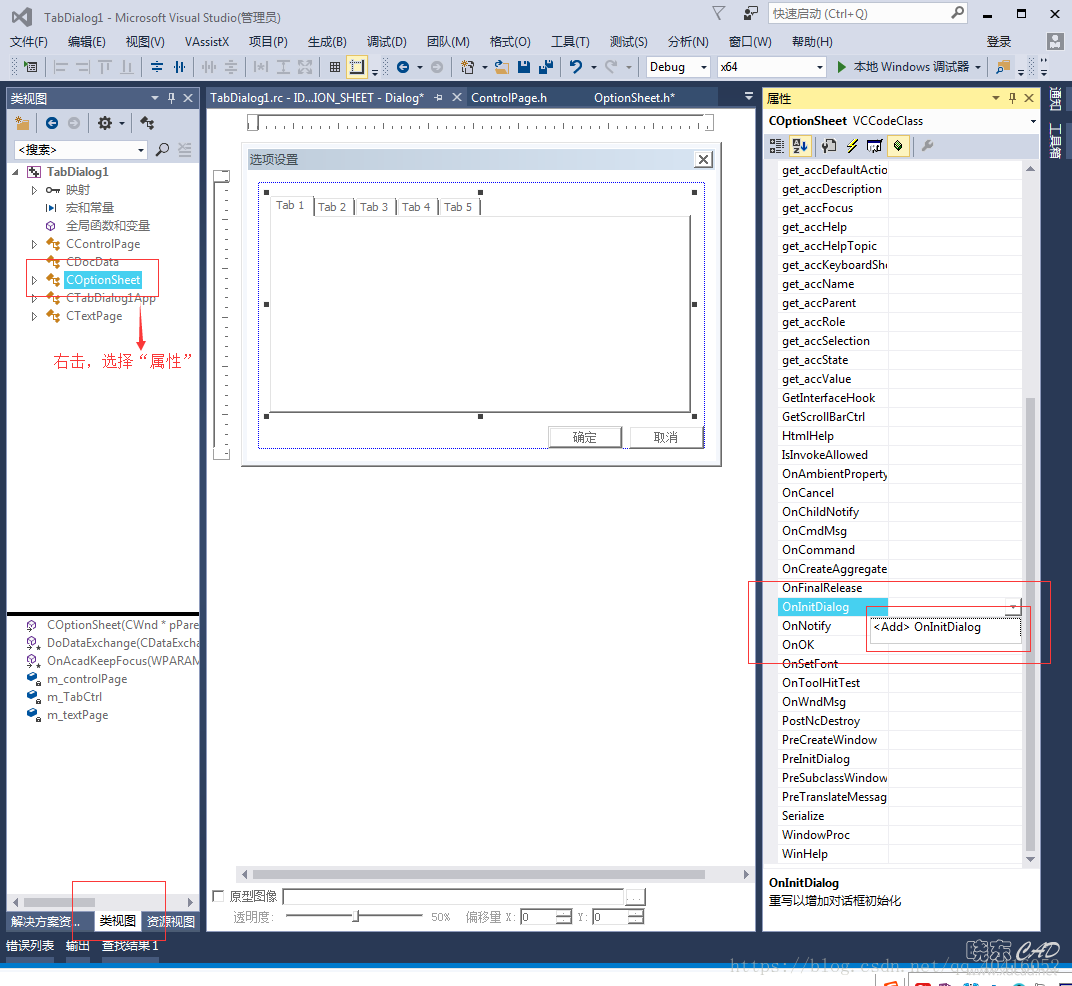
Task: Collapse the TabDialog1 project node
Action: [x=16, y=172]
